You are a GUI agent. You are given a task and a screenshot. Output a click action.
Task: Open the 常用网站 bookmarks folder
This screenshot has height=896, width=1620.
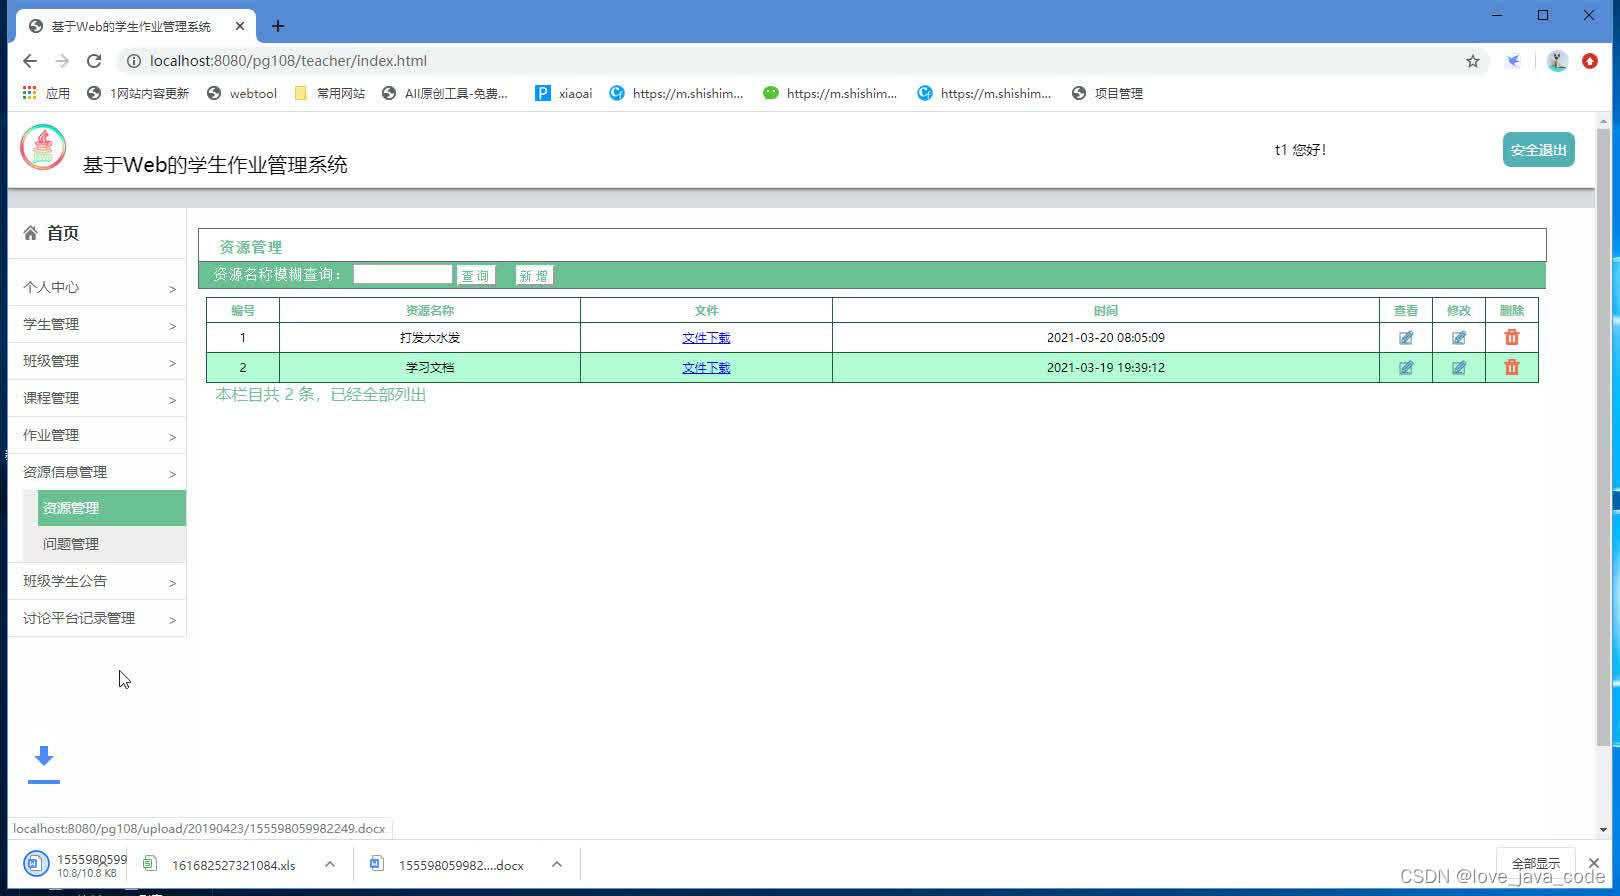(329, 93)
